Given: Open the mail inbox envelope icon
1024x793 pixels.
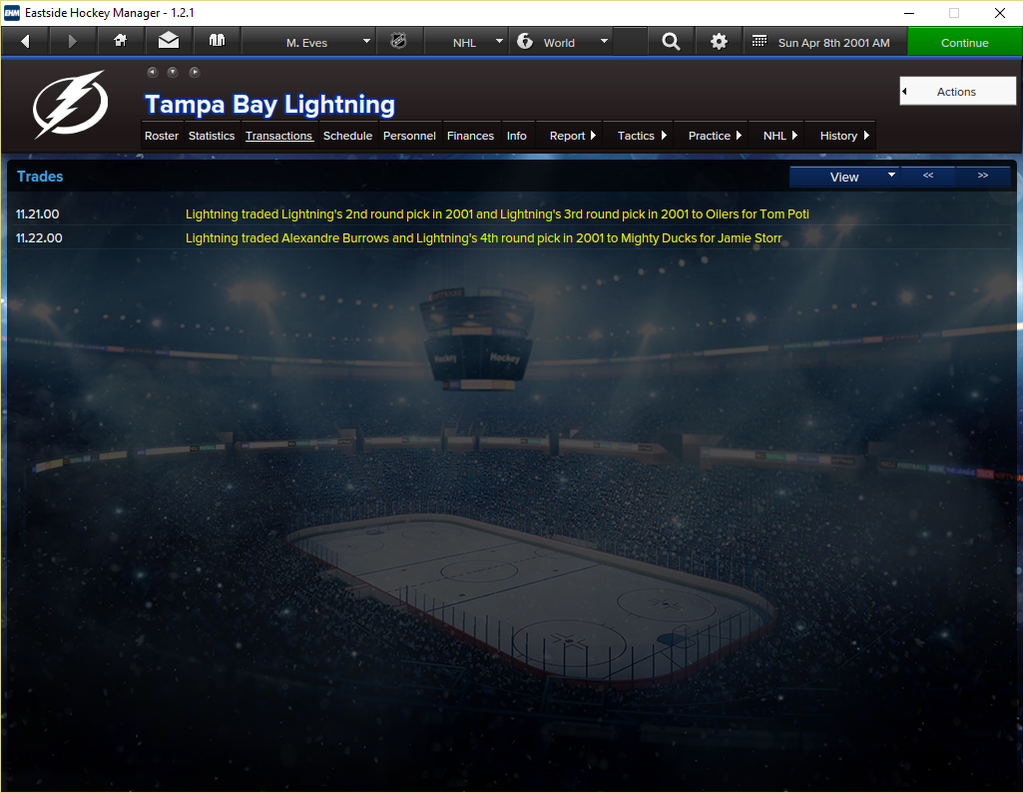Looking at the screenshot, I should (x=168, y=41).
